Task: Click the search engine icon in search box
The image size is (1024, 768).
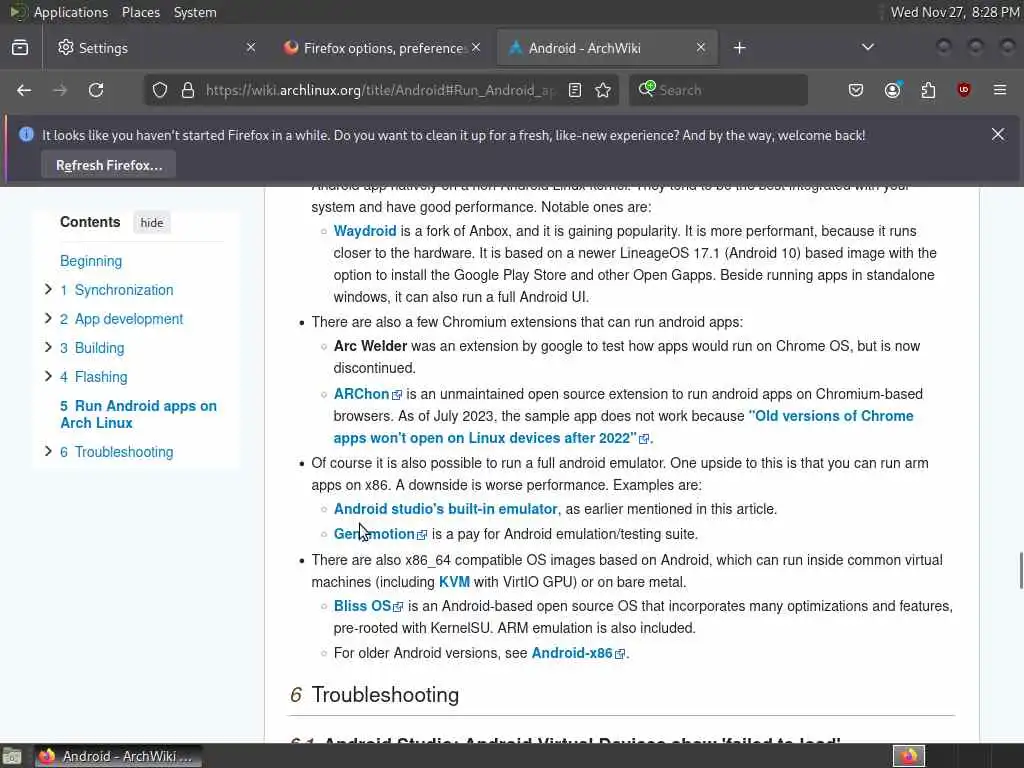Action: click(647, 89)
